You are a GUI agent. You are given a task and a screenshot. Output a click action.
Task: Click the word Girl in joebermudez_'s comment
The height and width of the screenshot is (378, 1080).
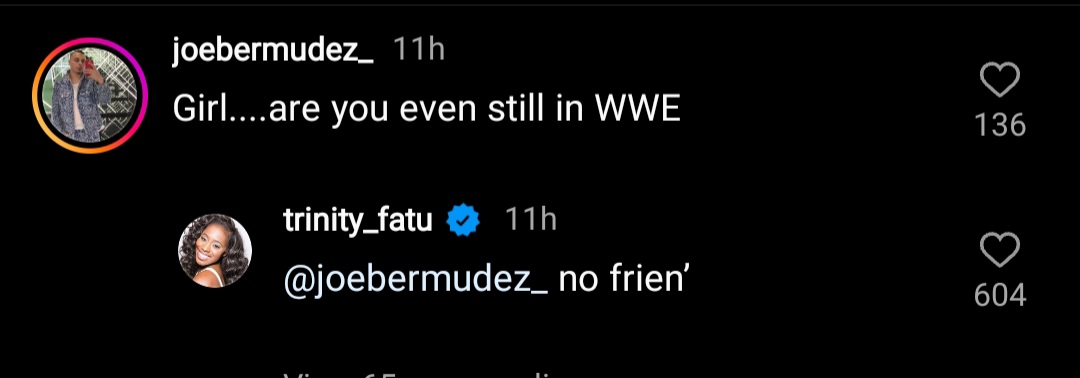[198, 110]
